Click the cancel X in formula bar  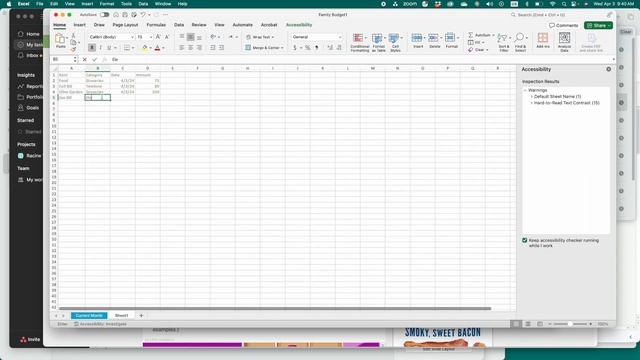84,60
